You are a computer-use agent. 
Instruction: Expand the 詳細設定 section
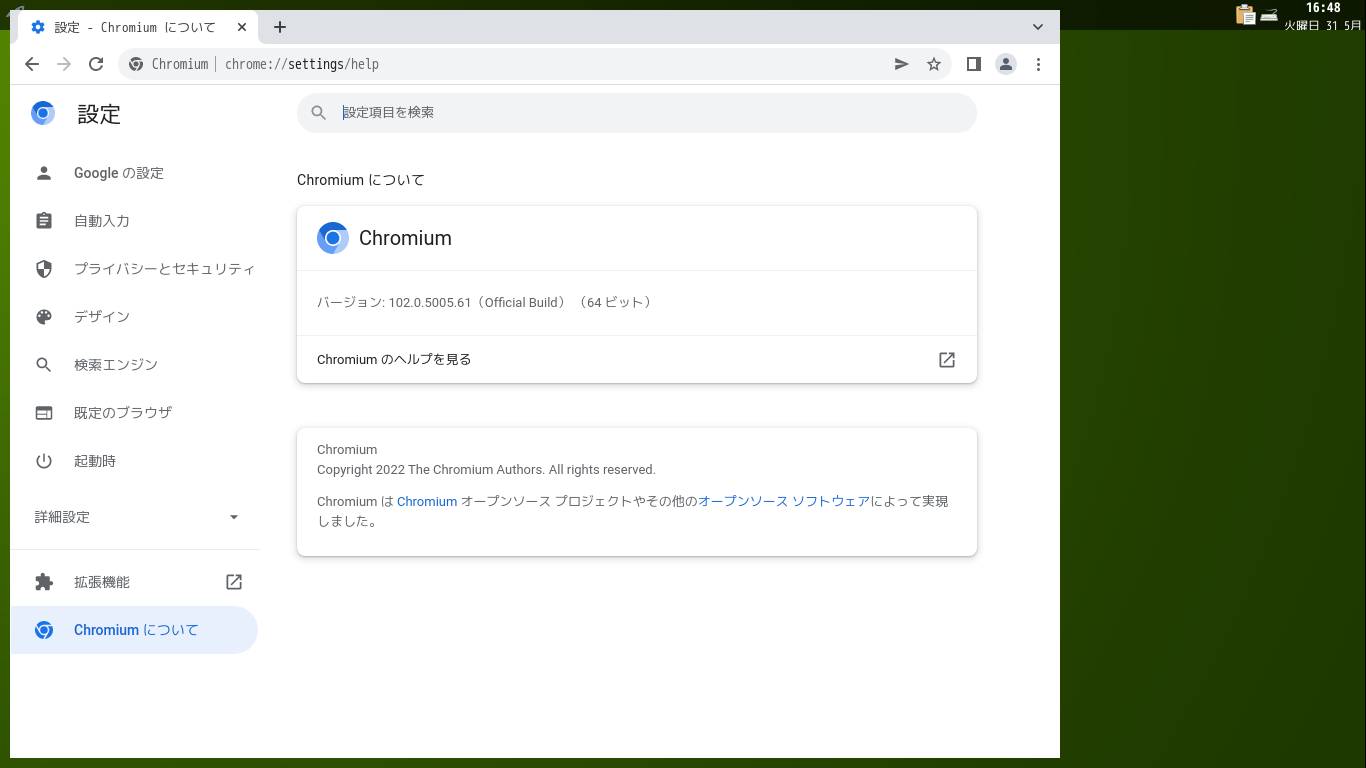click(134, 517)
